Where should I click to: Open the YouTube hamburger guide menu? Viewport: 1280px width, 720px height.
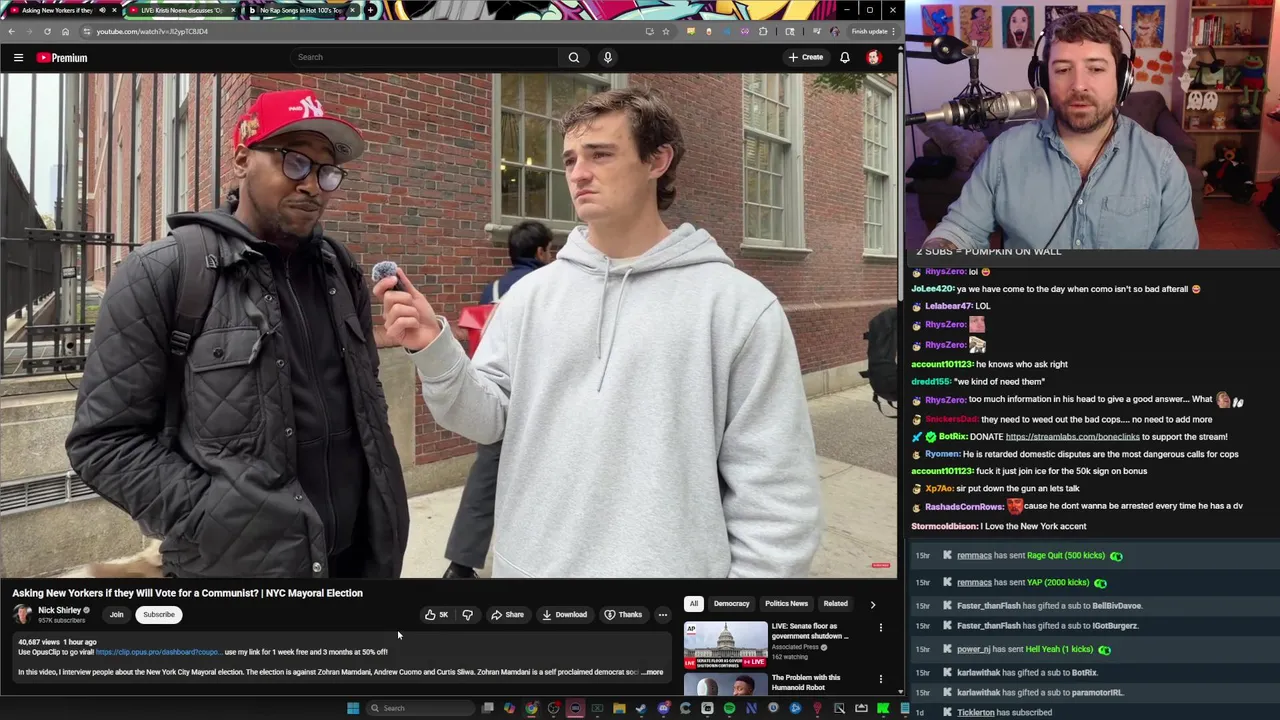[x=18, y=58]
